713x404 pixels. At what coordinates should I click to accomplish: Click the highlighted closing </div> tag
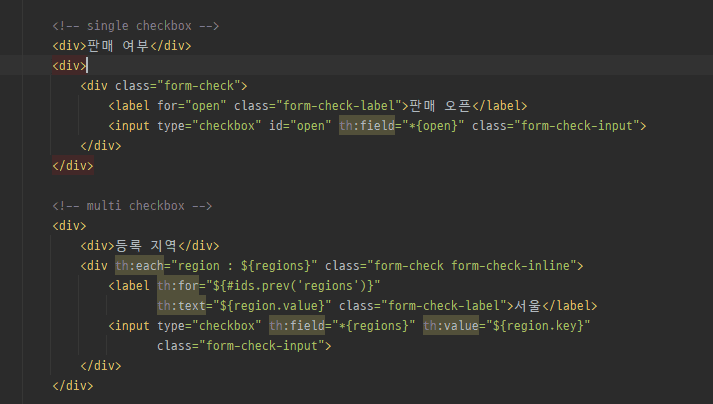pos(73,166)
